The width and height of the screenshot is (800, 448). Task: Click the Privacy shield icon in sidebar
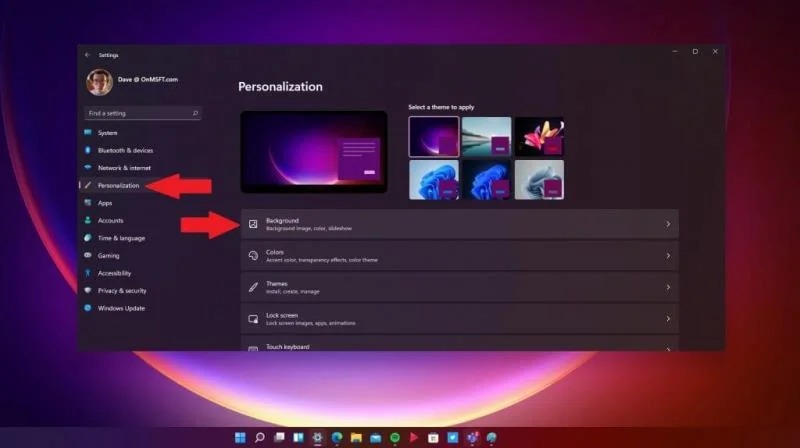pos(88,290)
